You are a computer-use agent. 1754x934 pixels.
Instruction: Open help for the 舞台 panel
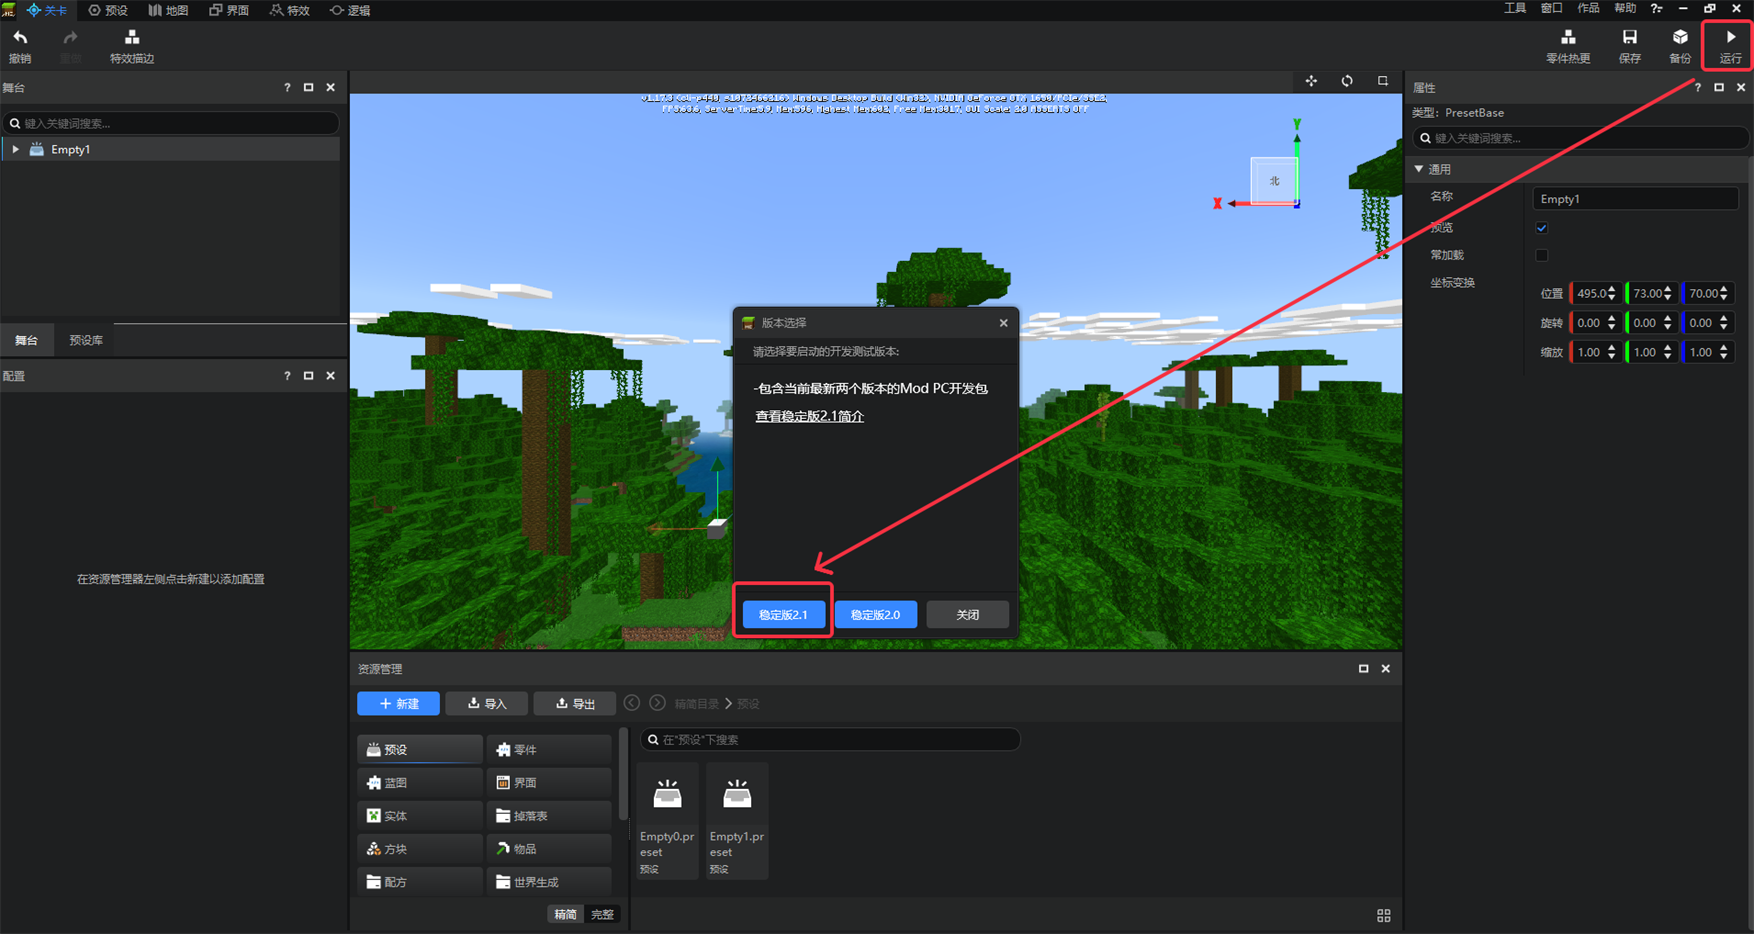coord(287,88)
